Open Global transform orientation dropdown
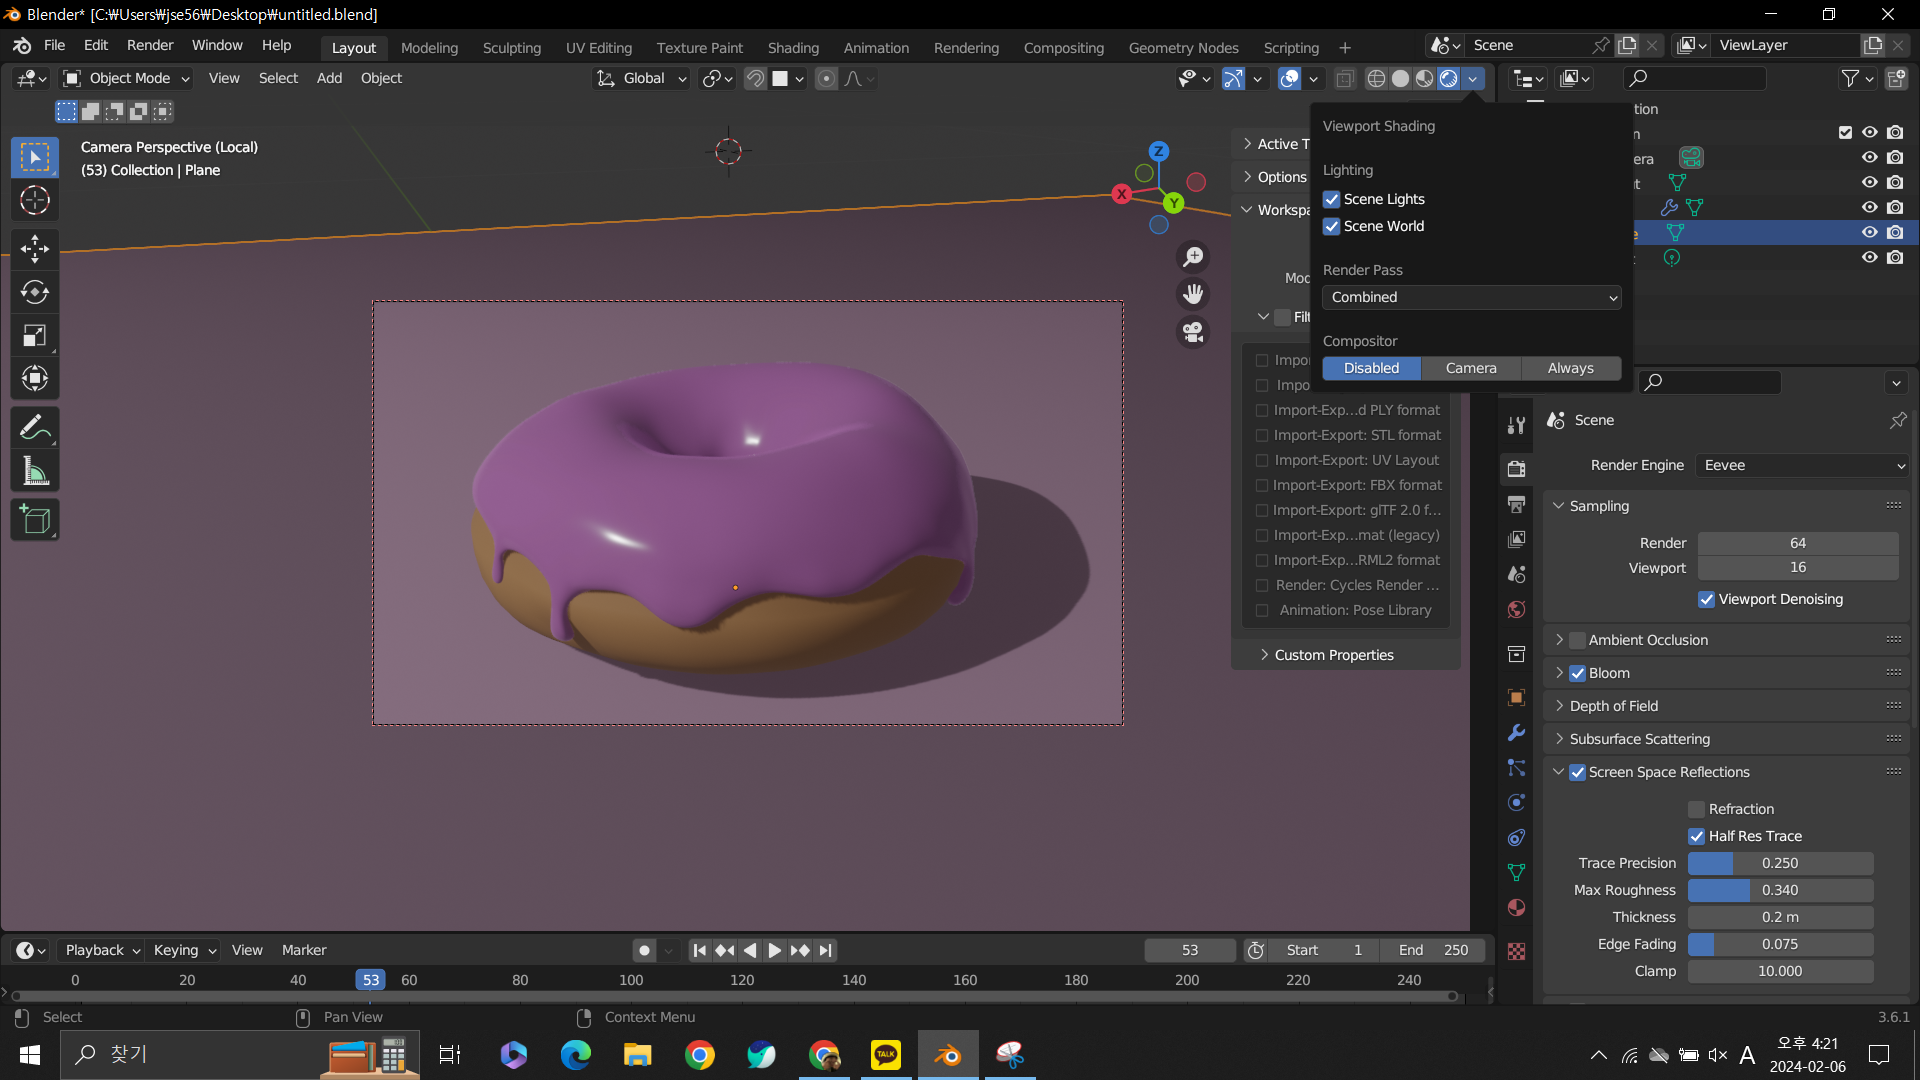 642,78
